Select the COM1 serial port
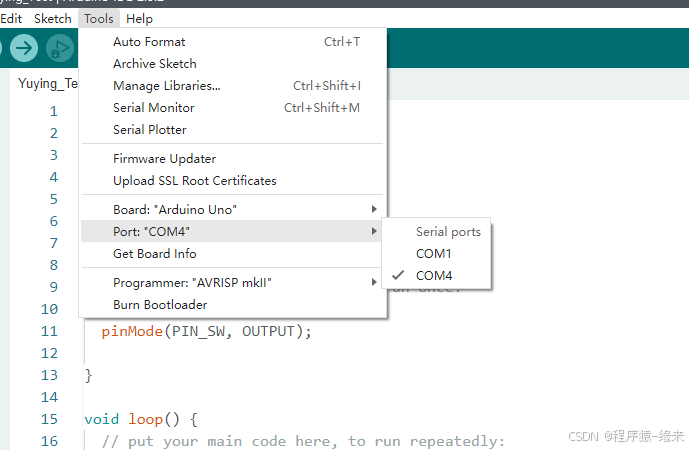Image resolution: width=689 pixels, height=450 pixels. click(x=436, y=254)
